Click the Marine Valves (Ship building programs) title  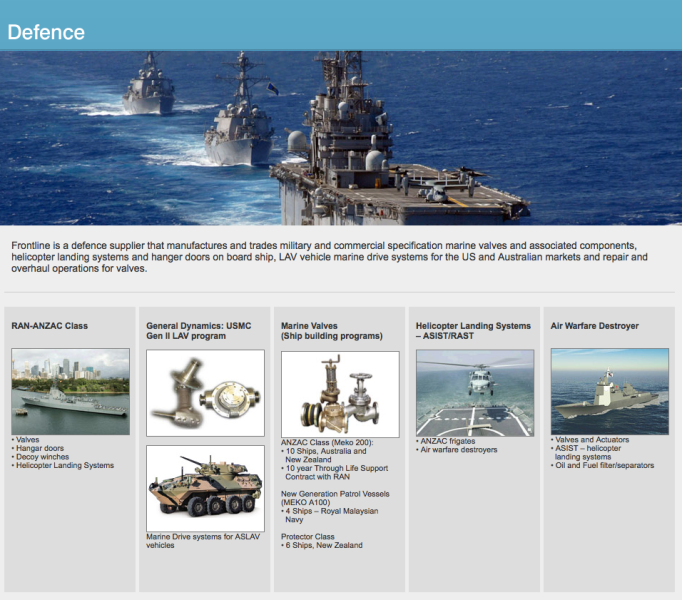331,331
